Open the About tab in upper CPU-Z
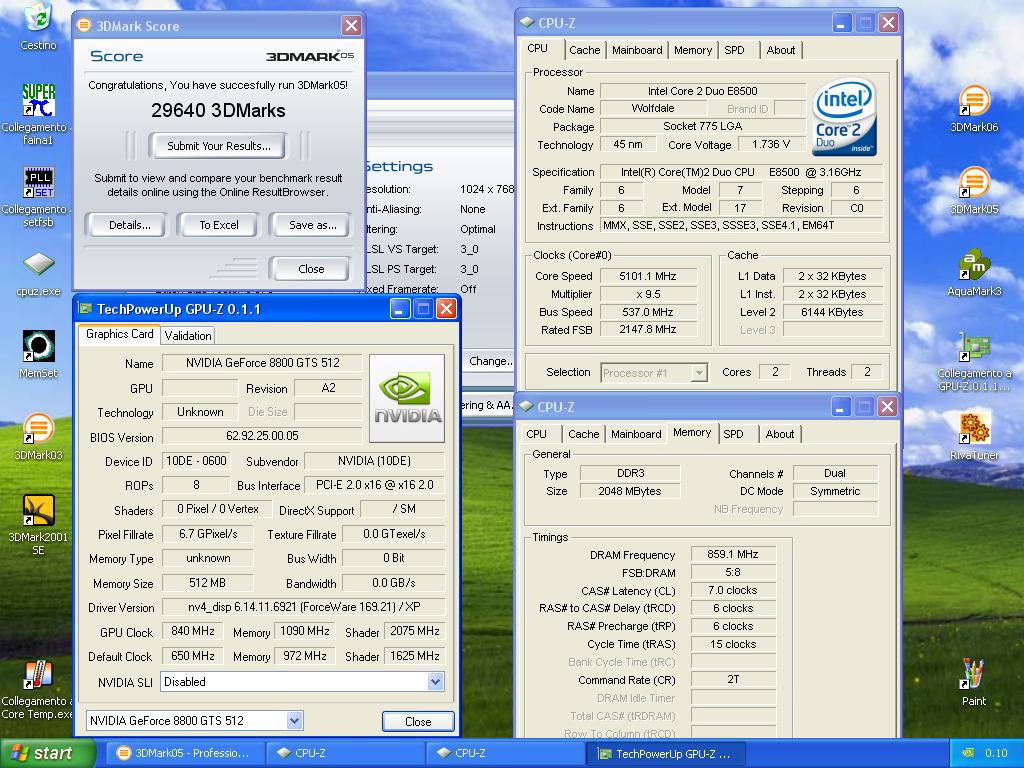Image resolution: width=1024 pixels, height=768 pixels. click(781, 50)
